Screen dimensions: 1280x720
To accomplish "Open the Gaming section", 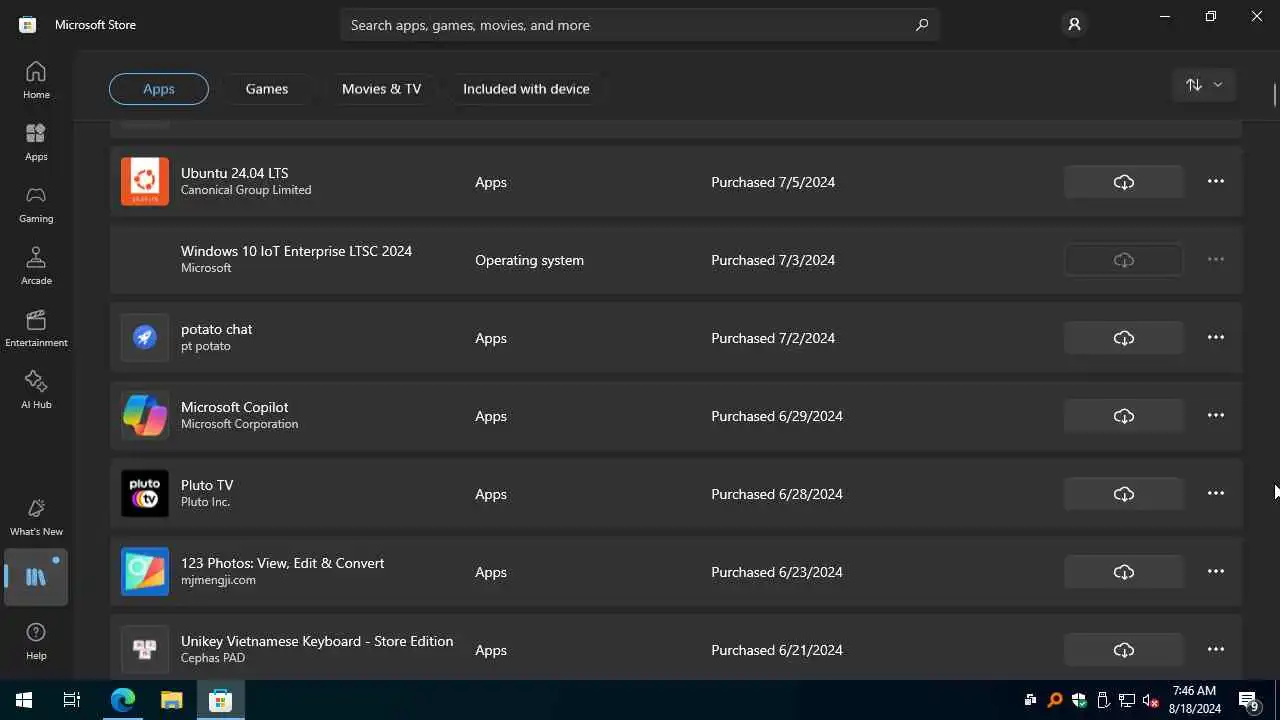I will point(36,204).
